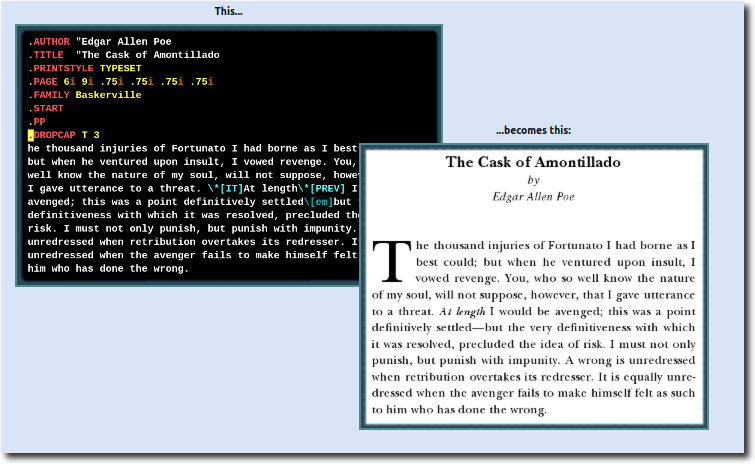This screenshot has width=755, height=464.
Task: Click the \*[IT] italic escape sequence
Action: coord(224,188)
